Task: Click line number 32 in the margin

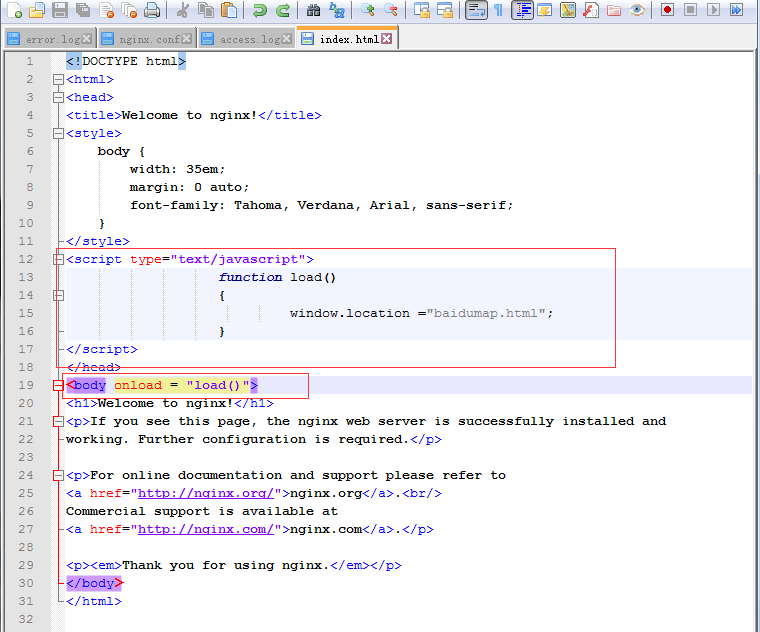Action: 26,619
